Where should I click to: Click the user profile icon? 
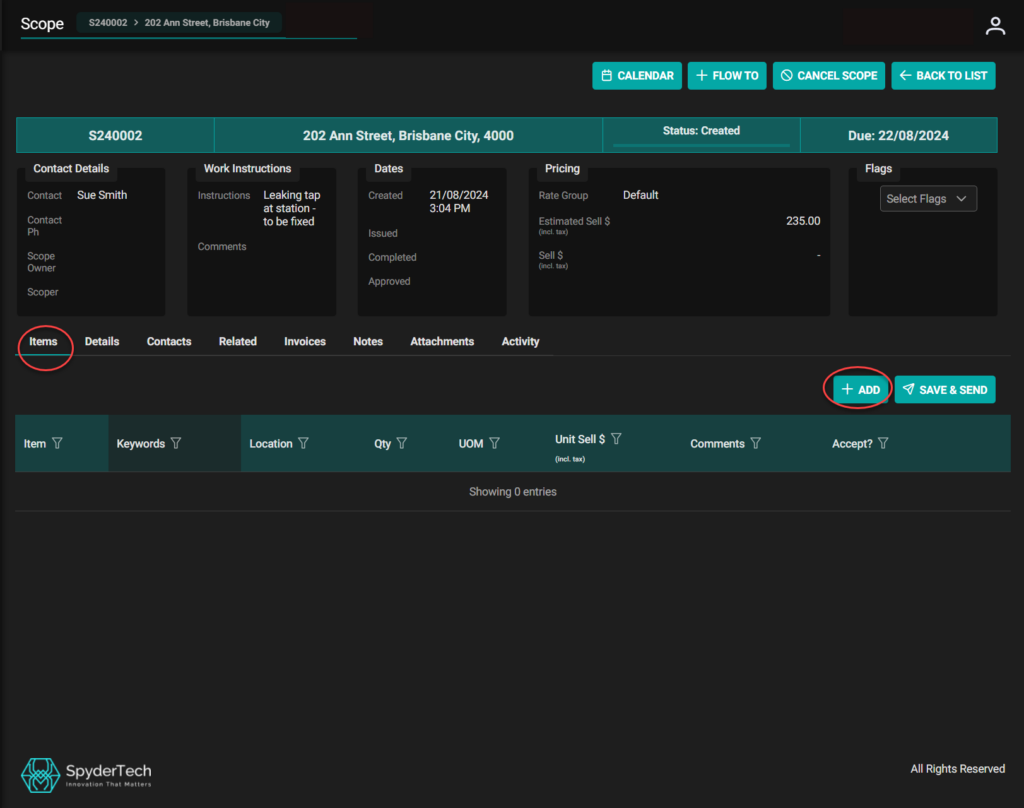pos(995,26)
